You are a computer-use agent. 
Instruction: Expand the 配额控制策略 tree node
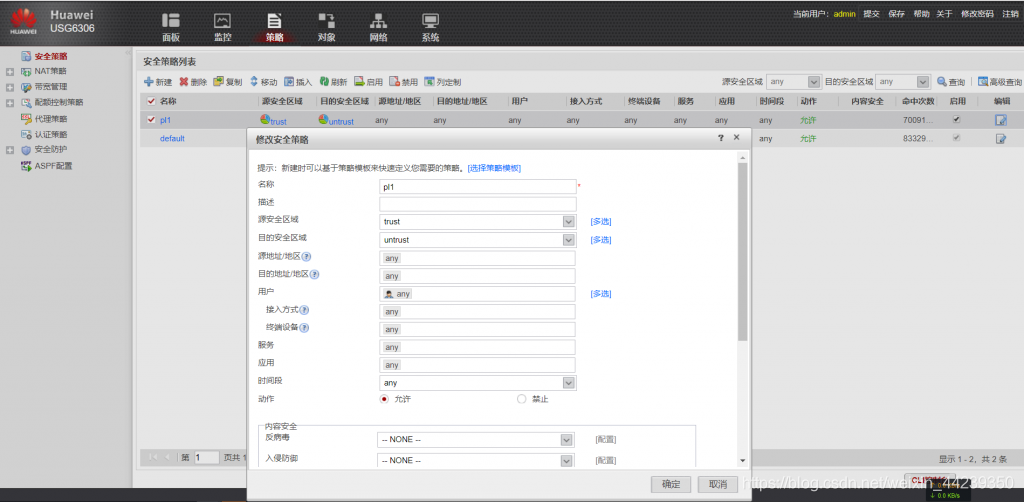coord(10,102)
